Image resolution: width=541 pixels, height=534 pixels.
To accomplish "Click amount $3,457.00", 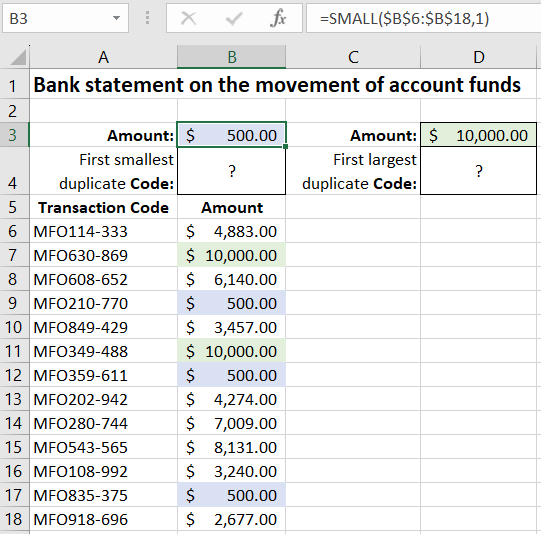I will [x=232, y=327].
